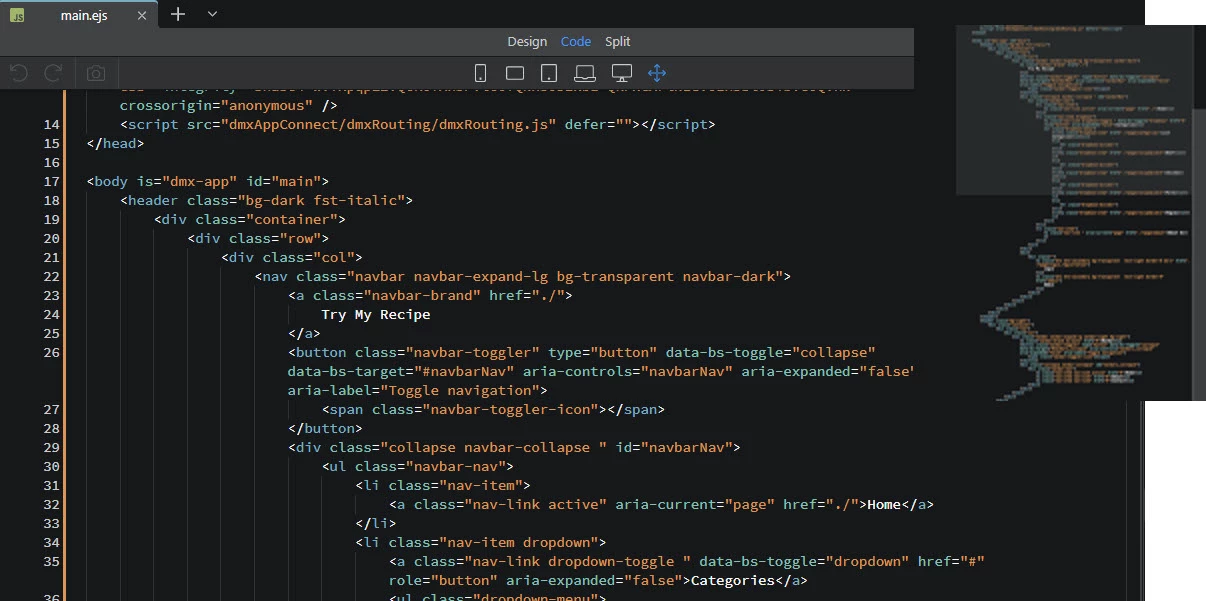Click the redo arrow icon
The width and height of the screenshot is (1206, 601).
(54, 73)
